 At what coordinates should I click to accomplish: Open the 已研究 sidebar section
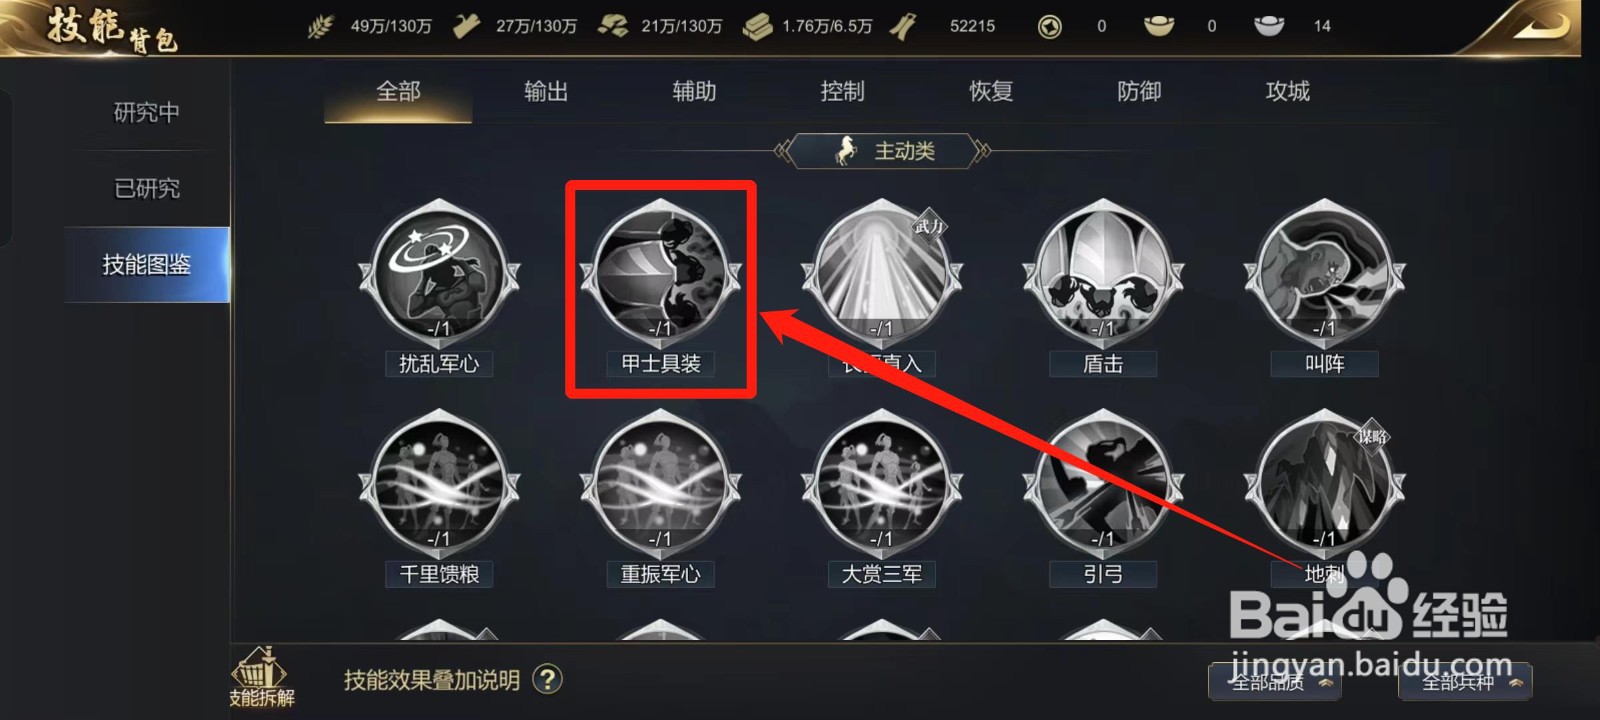tap(147, 188)
